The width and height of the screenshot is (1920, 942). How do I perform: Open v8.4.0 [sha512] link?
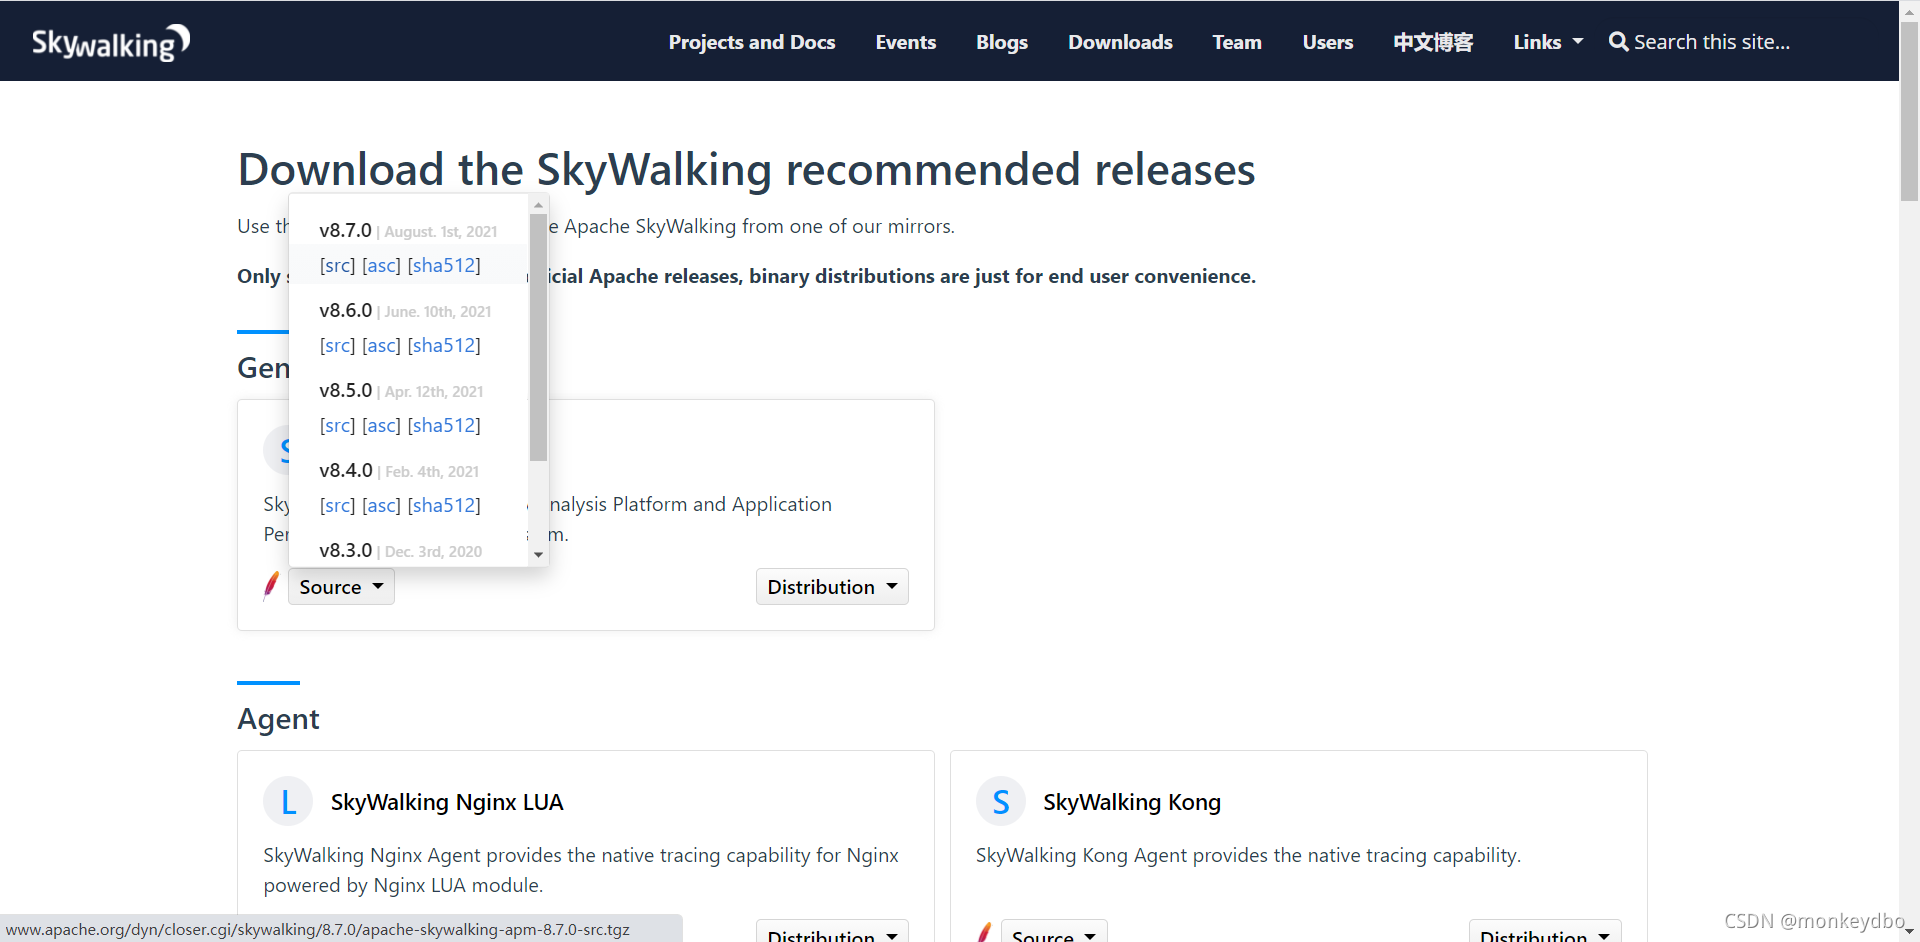pos(444,505)
